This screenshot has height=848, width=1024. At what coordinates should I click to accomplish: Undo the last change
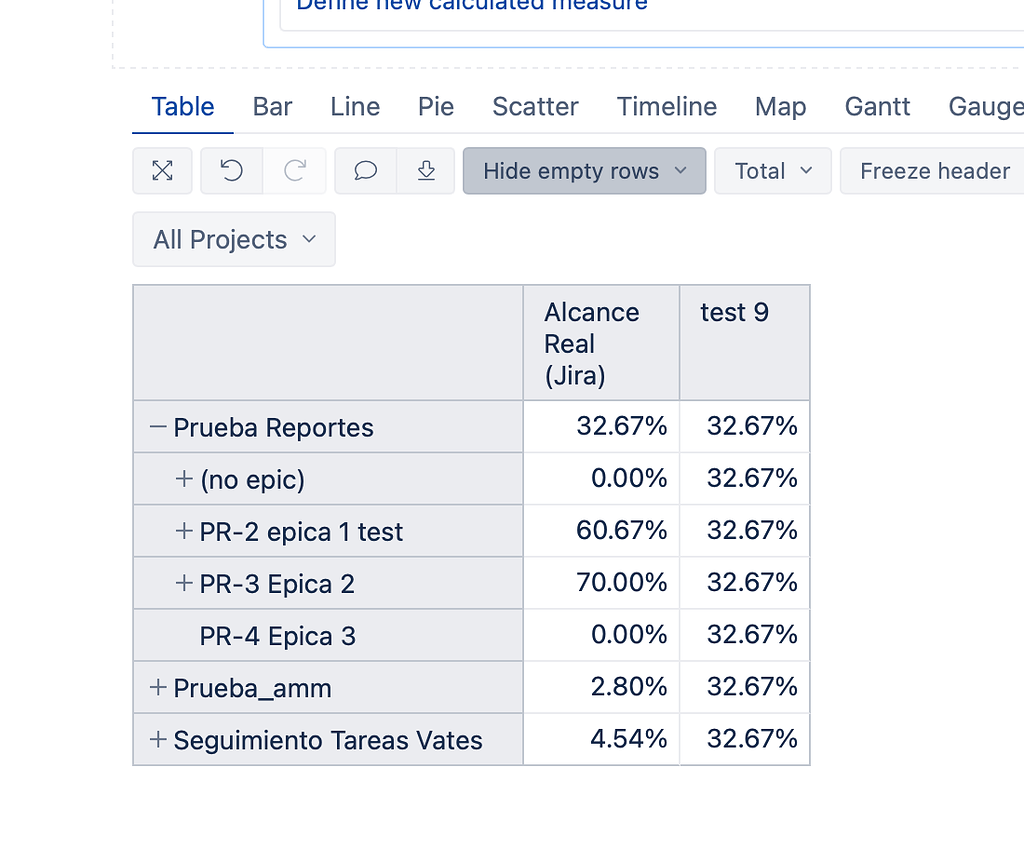230,171
